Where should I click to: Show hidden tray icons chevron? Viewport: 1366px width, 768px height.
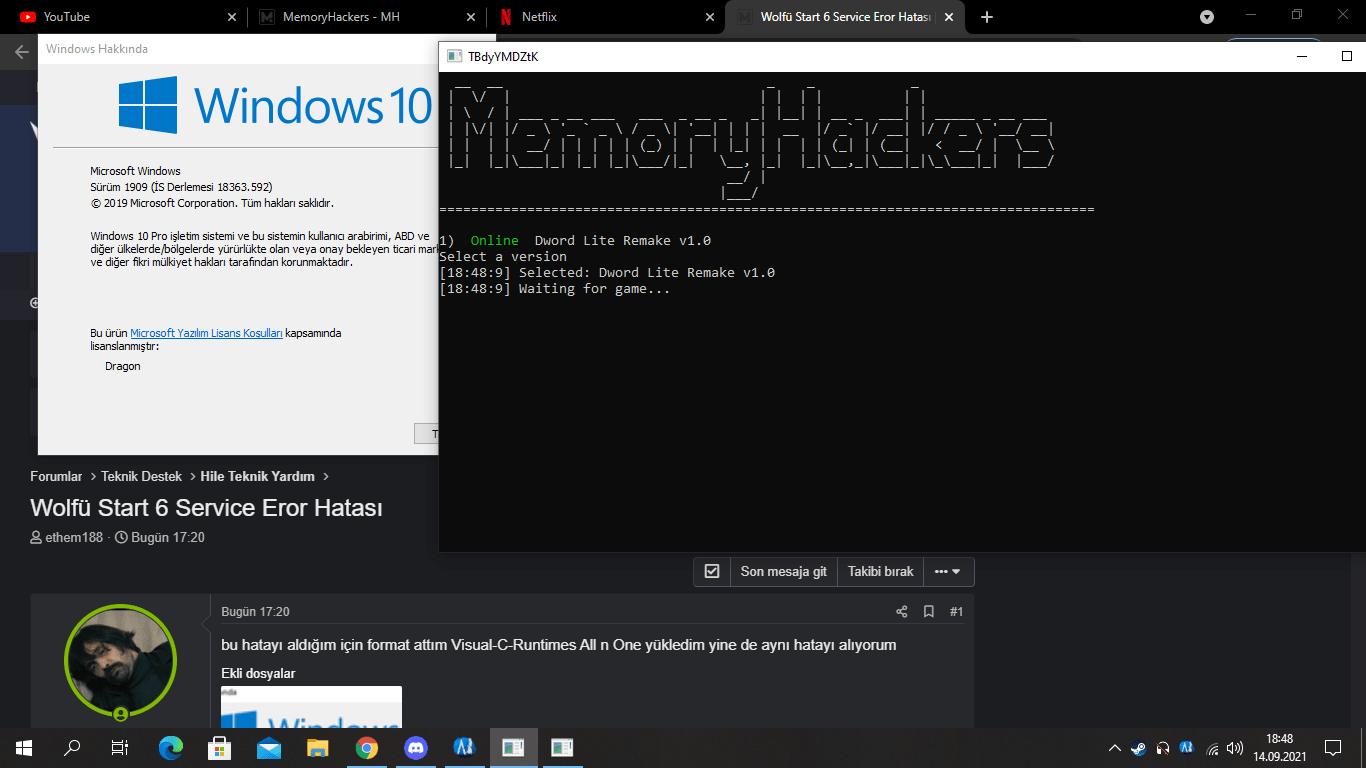(x=1115, y=747)
